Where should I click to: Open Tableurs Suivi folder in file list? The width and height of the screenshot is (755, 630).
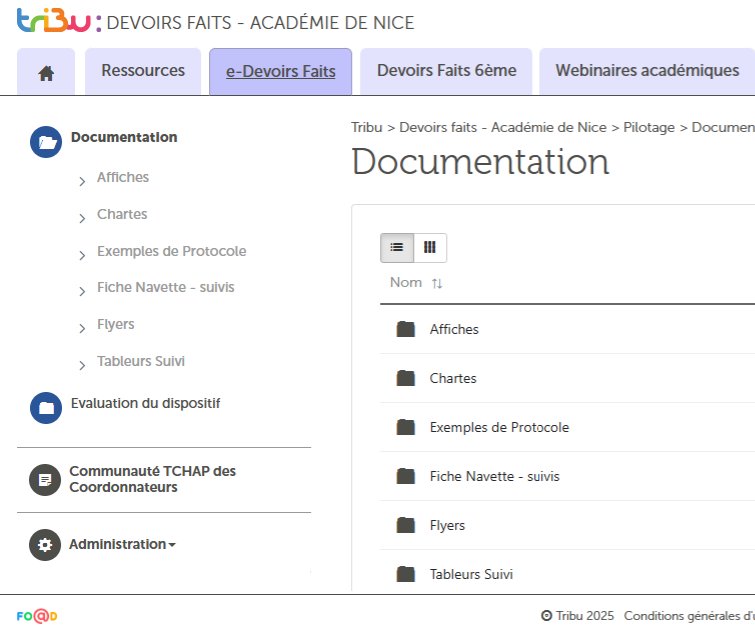pos(471,574)
